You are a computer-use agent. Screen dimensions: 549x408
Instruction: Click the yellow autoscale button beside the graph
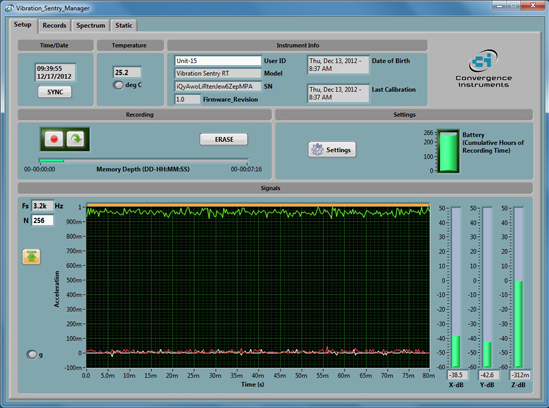[x=32, y=257]
